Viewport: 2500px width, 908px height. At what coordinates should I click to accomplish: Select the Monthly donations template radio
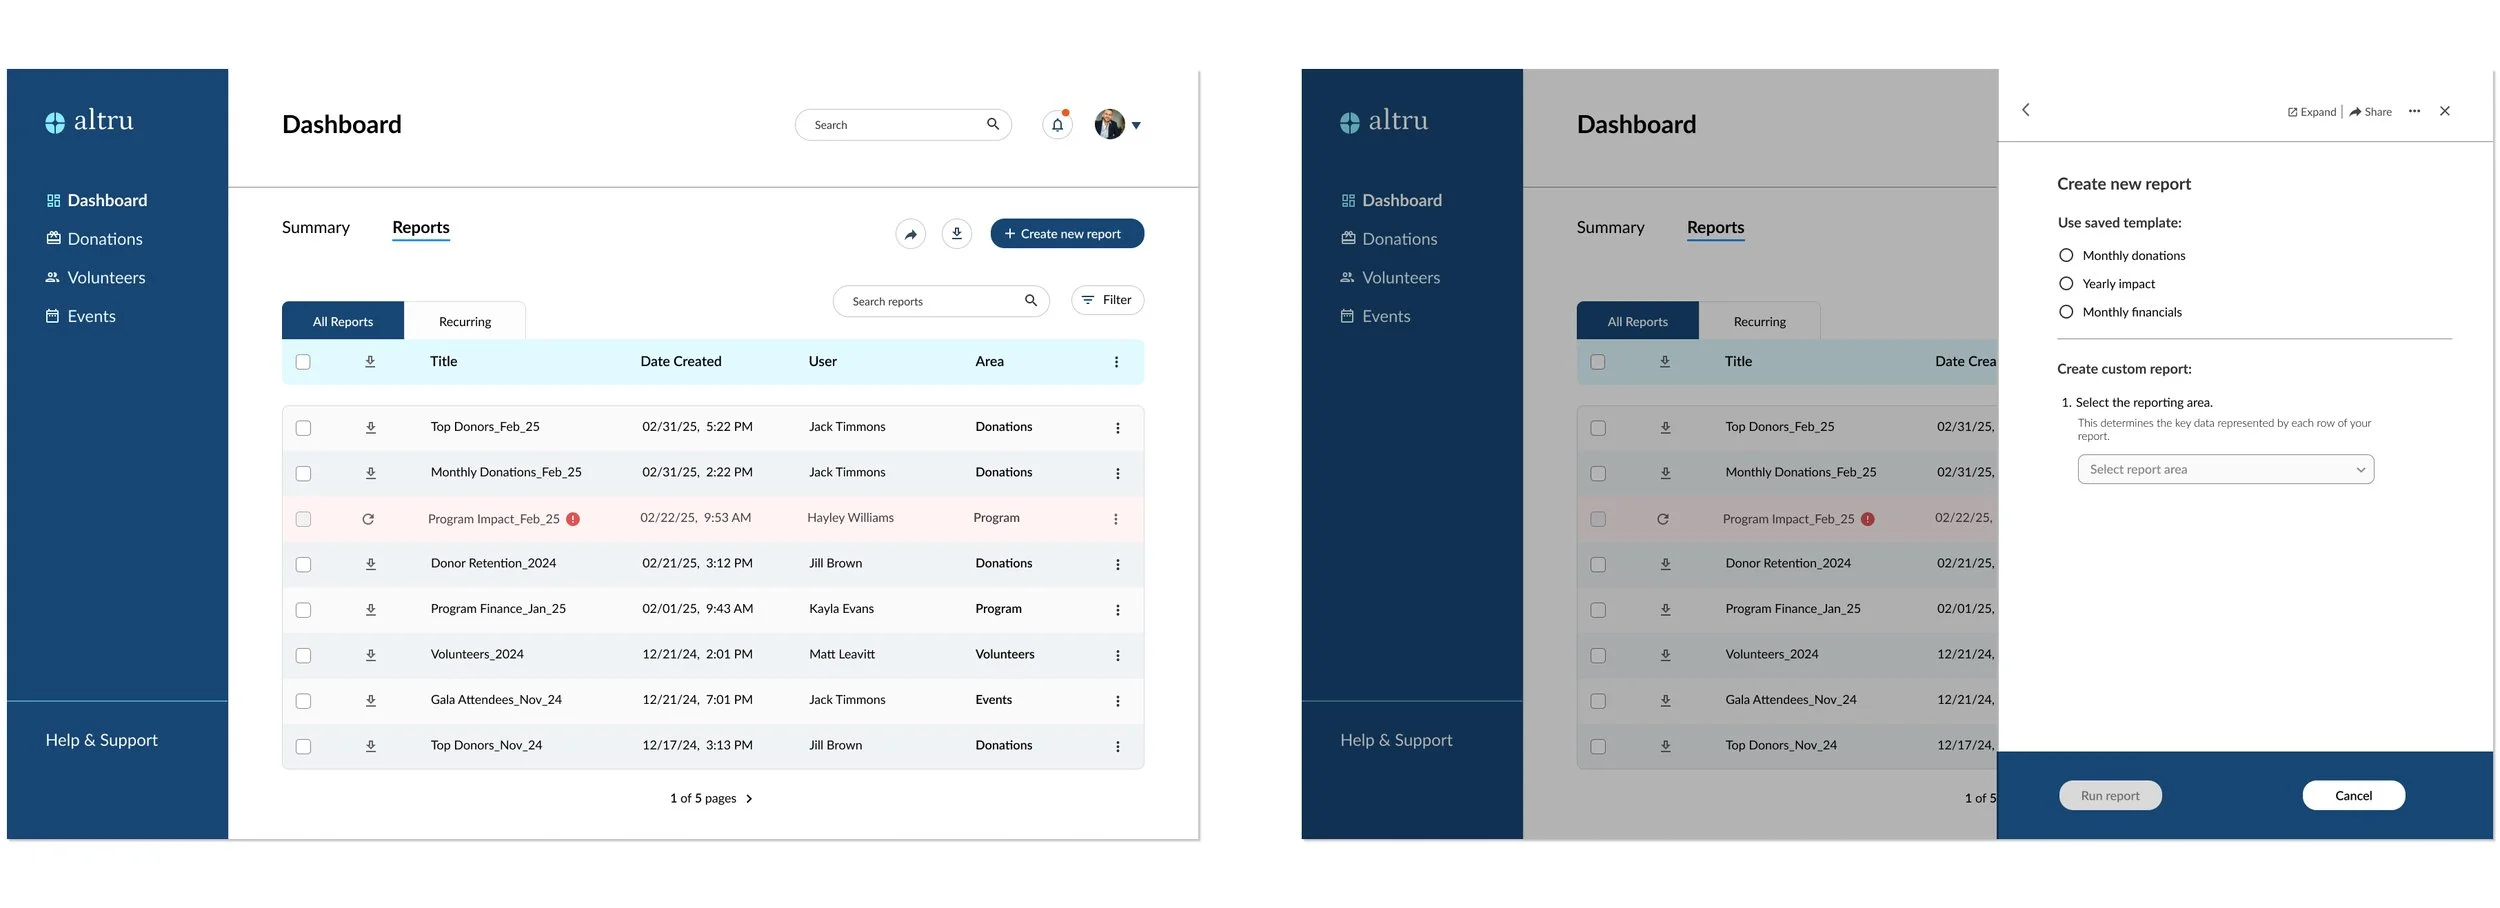(x=2066, y=255)
